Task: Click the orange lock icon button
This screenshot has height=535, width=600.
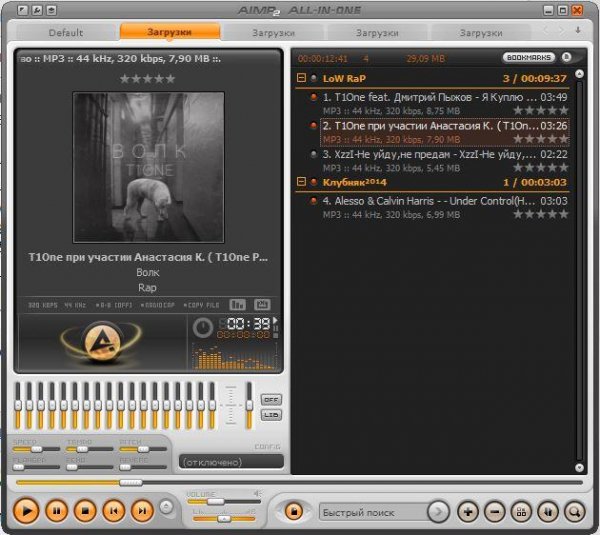Action: point(294,511)
